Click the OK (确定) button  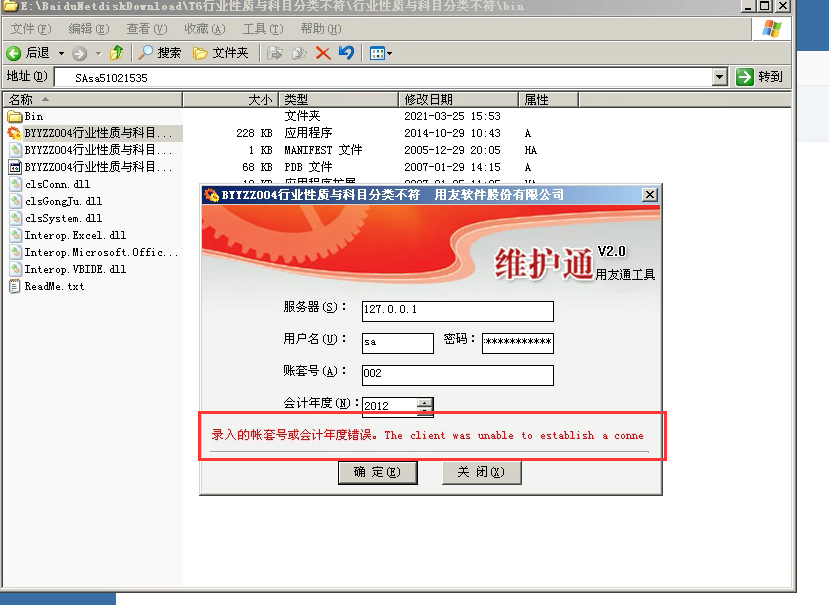point(377,472)
